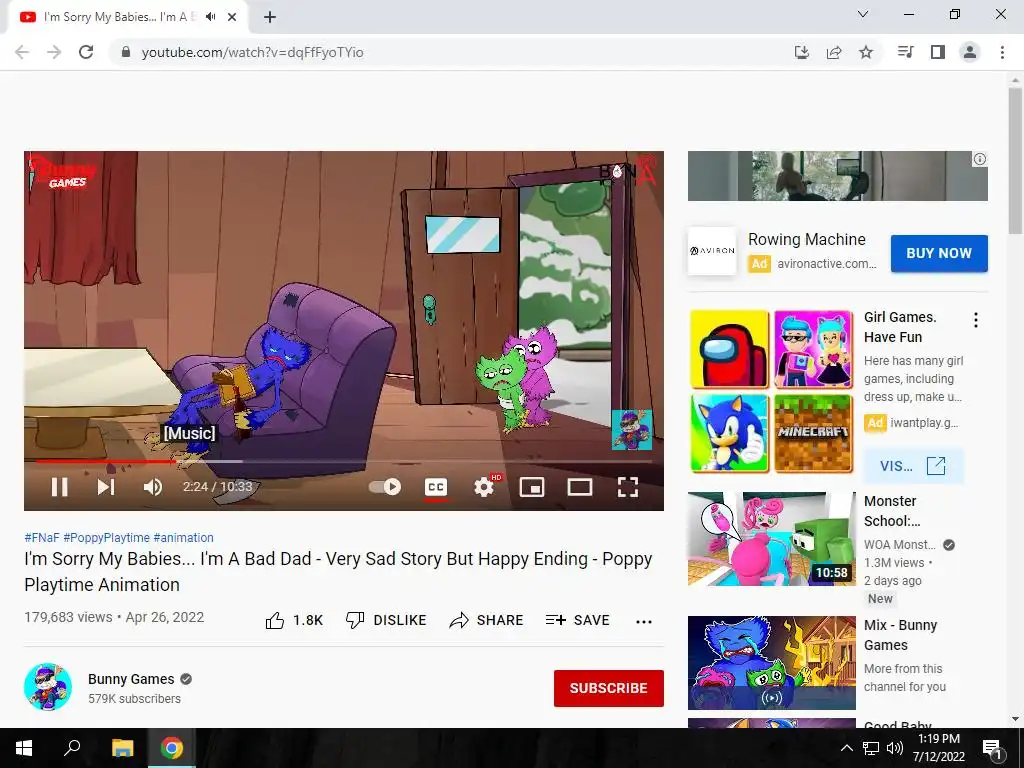Open ad info icon on banner
Screen dimensions: 1024x768
click(980, 159)
